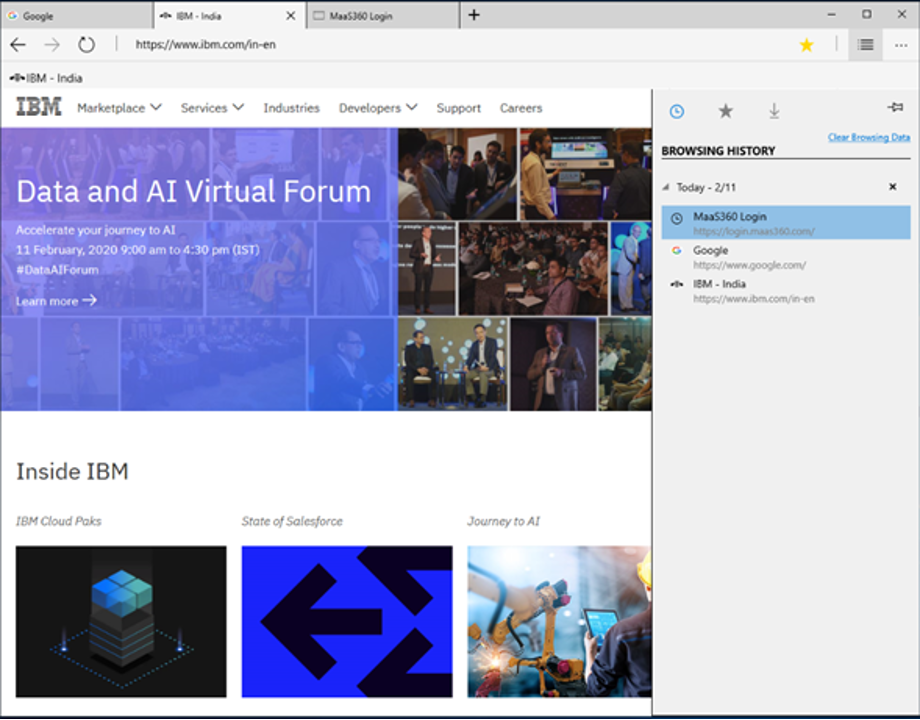The width and height of the screenshot is (920, 720).
Task: Click the address bar URL
Action: coord(205,45)
